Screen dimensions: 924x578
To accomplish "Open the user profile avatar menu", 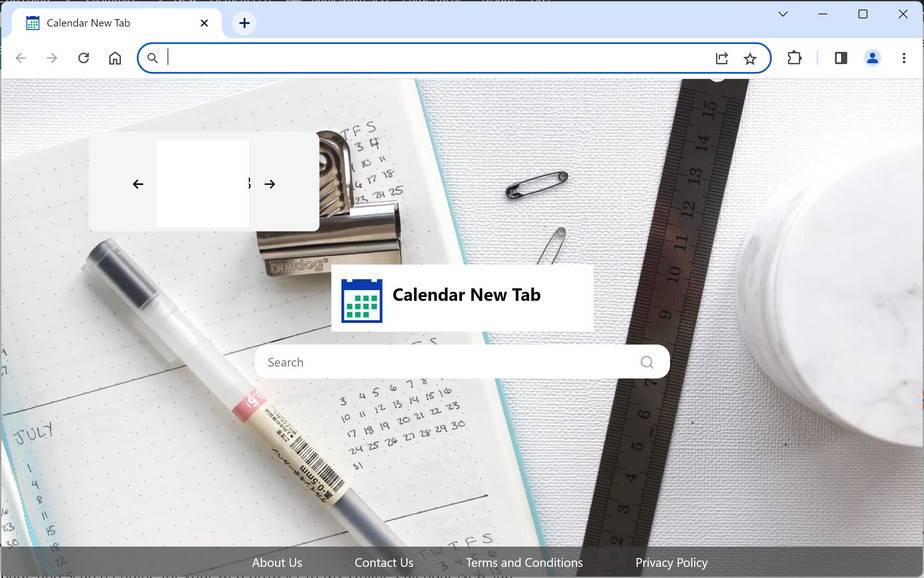I will [872, 58].
